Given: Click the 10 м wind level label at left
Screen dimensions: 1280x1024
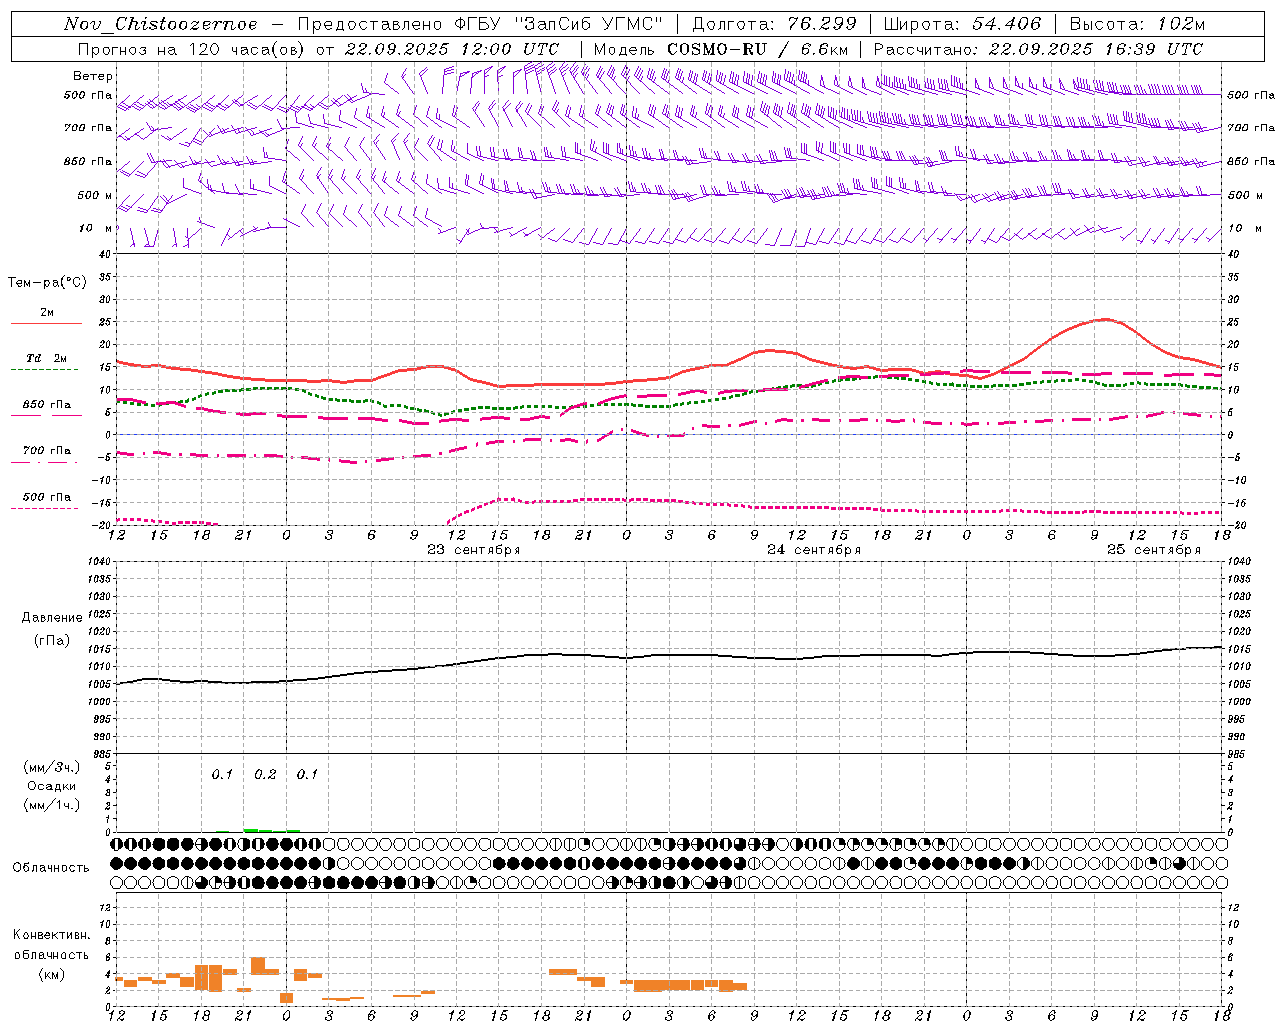Looking at the screenshot, I should (x=96, y=228).
